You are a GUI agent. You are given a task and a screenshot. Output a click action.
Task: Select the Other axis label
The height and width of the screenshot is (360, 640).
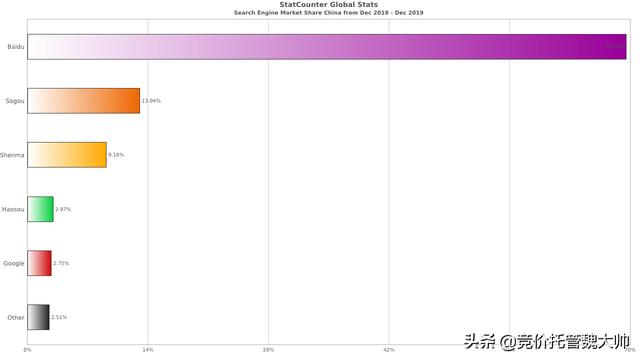(16, 318)
